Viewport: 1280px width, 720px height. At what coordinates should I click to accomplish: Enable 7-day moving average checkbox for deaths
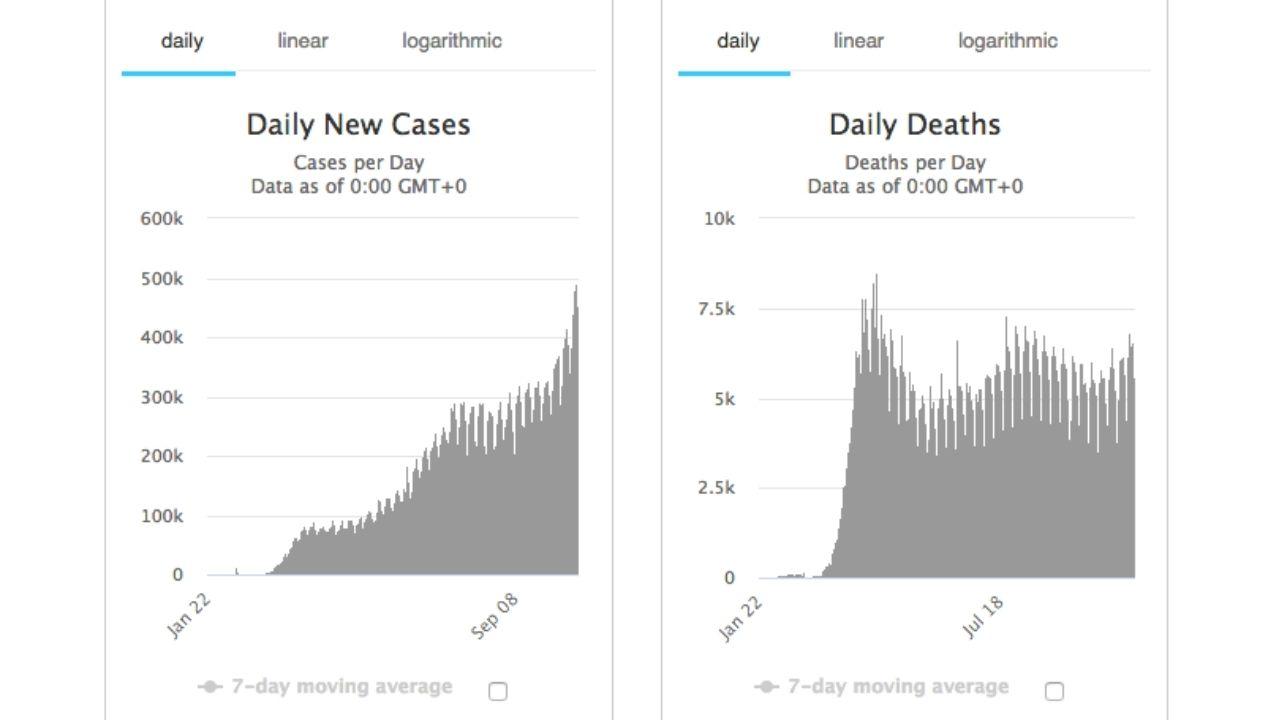tap(1054, 691)
